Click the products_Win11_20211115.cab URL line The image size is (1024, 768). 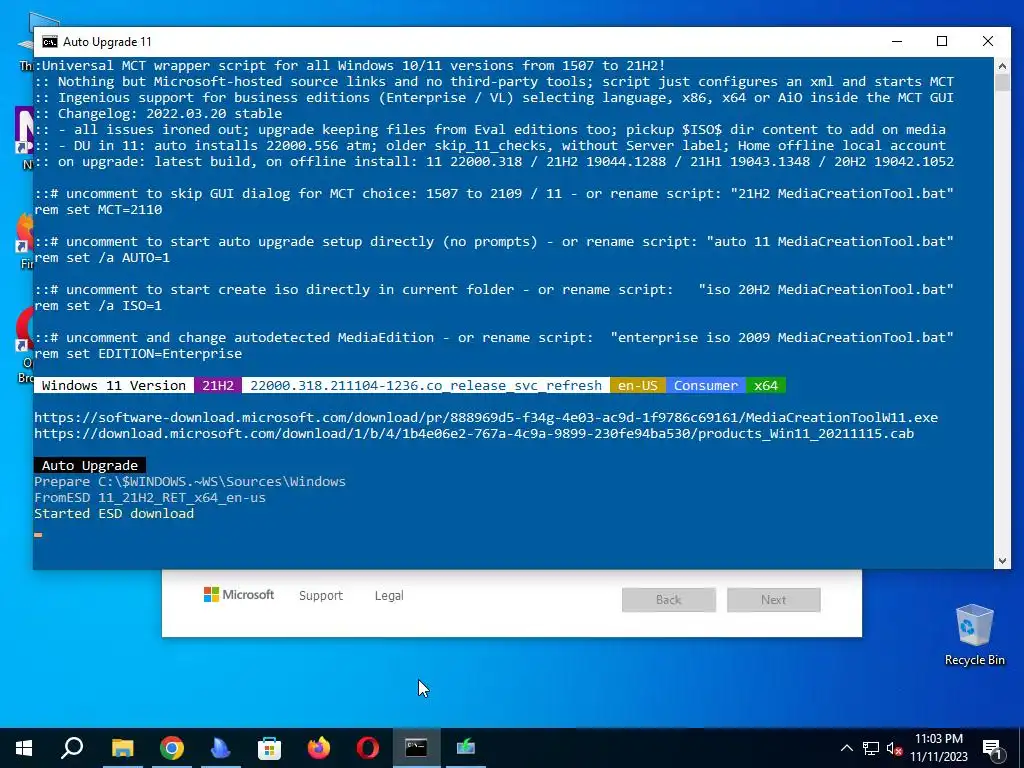pos(474,434)
